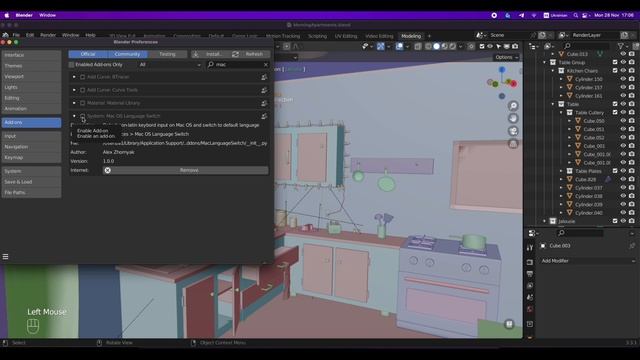The image size is (640, 360).
Task: Switch to the Scripting workspace tab
Action: 317,36
